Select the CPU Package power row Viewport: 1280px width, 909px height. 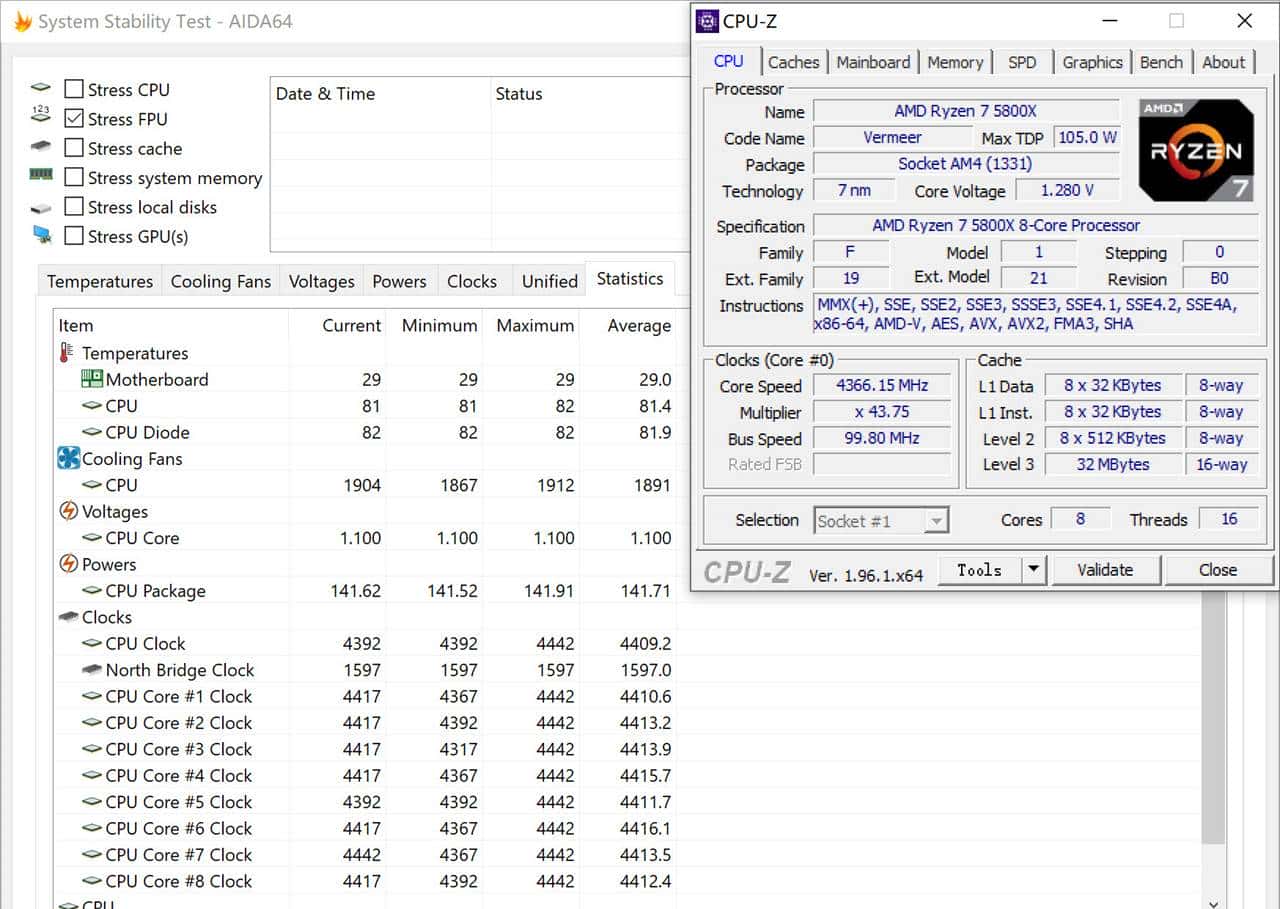click(155, 591)
